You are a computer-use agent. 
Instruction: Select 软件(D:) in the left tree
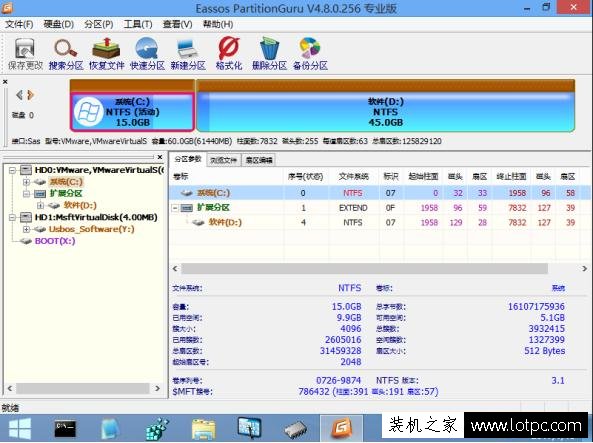point(80,205)
